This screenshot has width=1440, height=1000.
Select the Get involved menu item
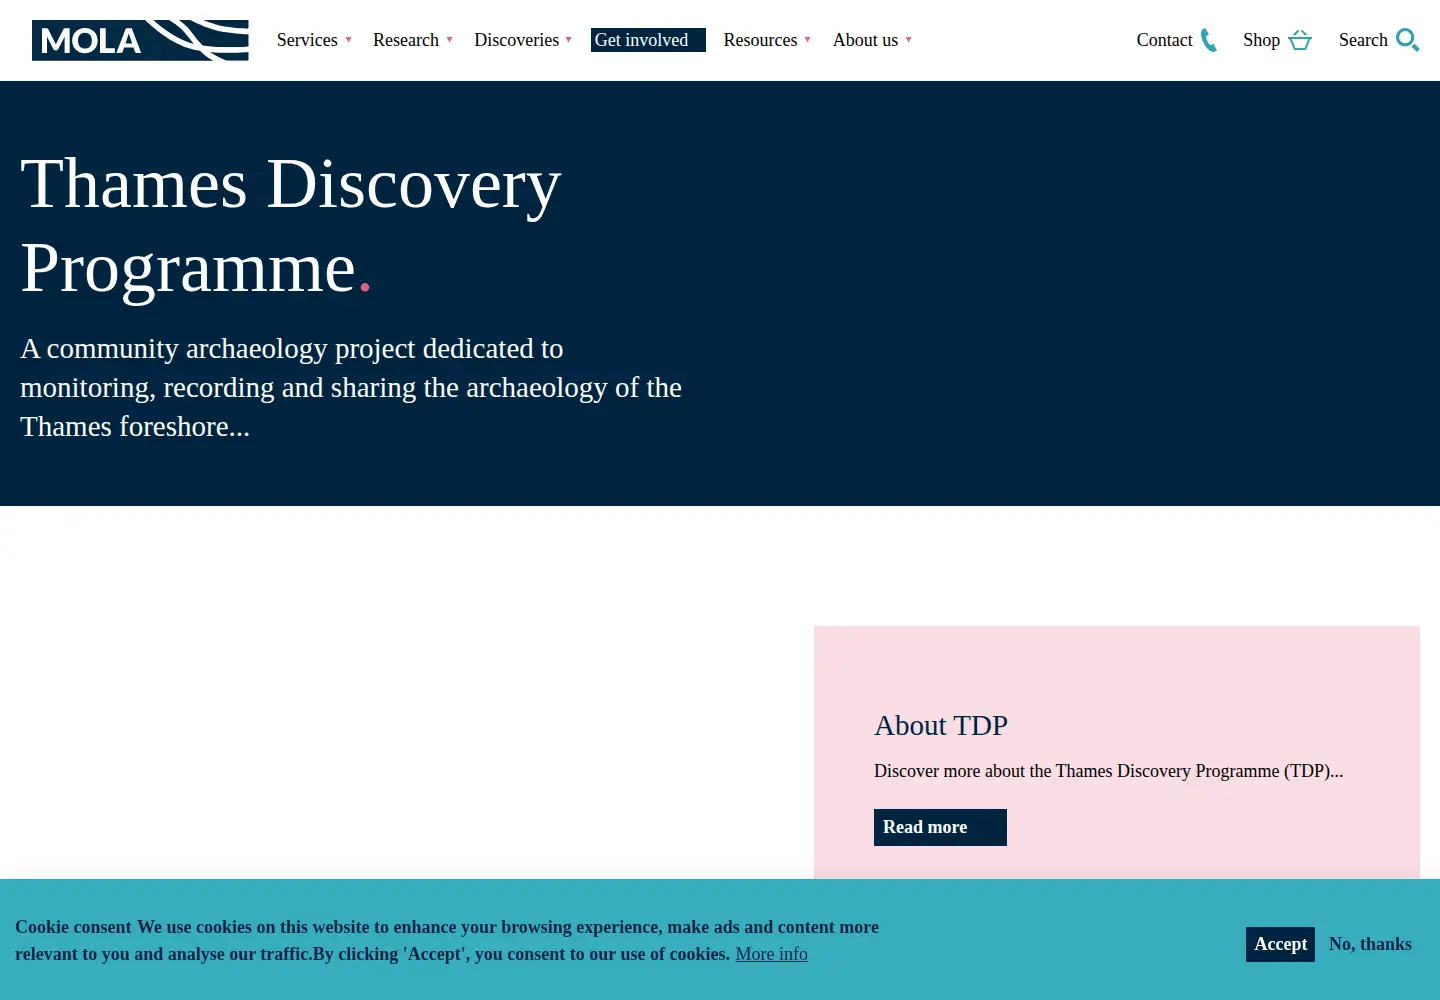[x=648, y=40]
